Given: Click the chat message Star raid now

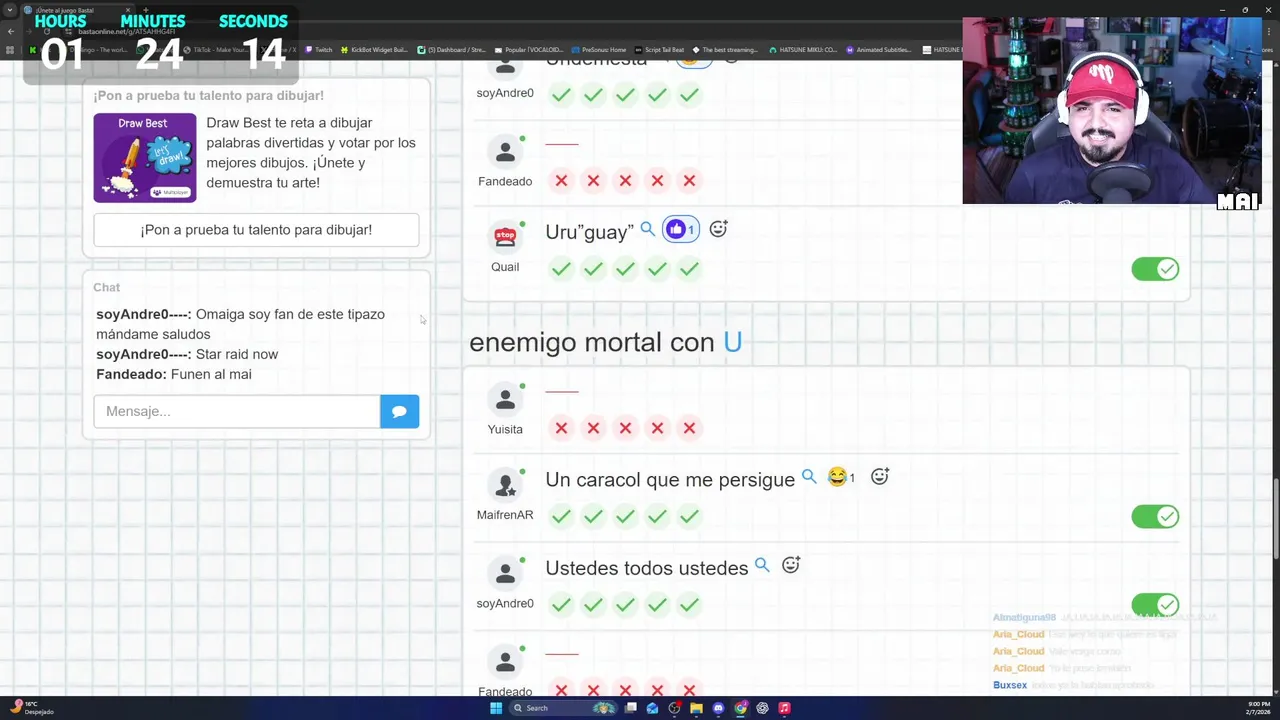Looking at the screenshot, I should pyautogui.click(x=237, y=354).
